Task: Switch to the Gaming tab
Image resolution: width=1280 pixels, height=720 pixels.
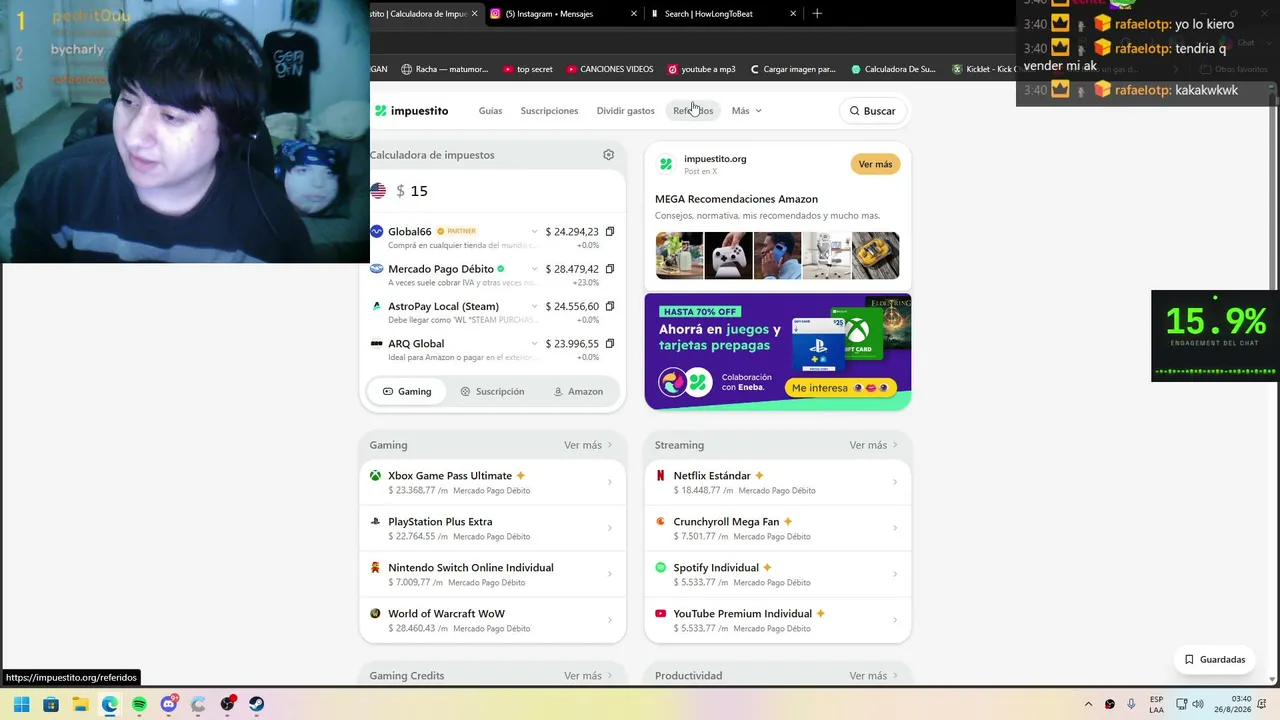Action: pyautogui.click(x=407, y=391)
